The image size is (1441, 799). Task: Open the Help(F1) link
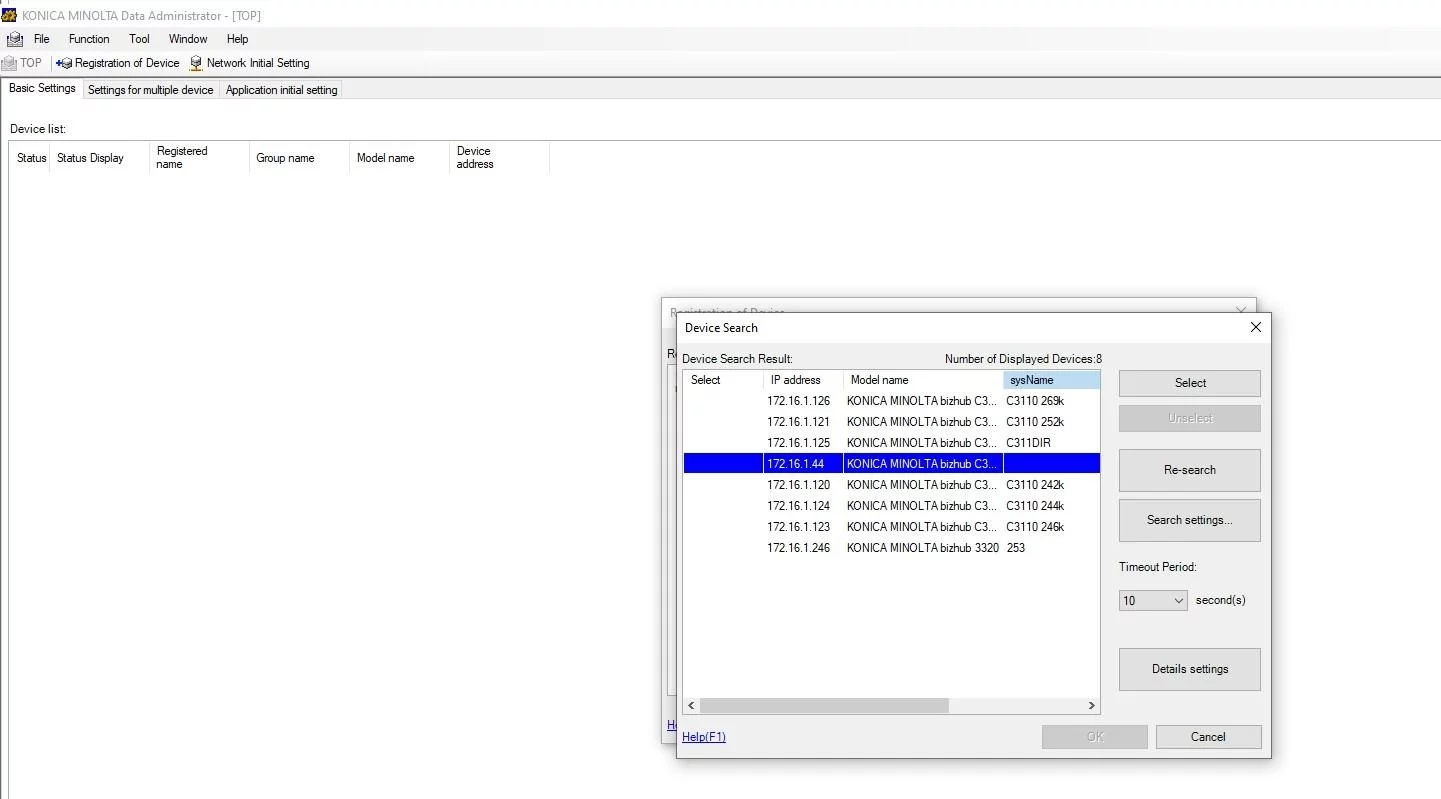703,737
